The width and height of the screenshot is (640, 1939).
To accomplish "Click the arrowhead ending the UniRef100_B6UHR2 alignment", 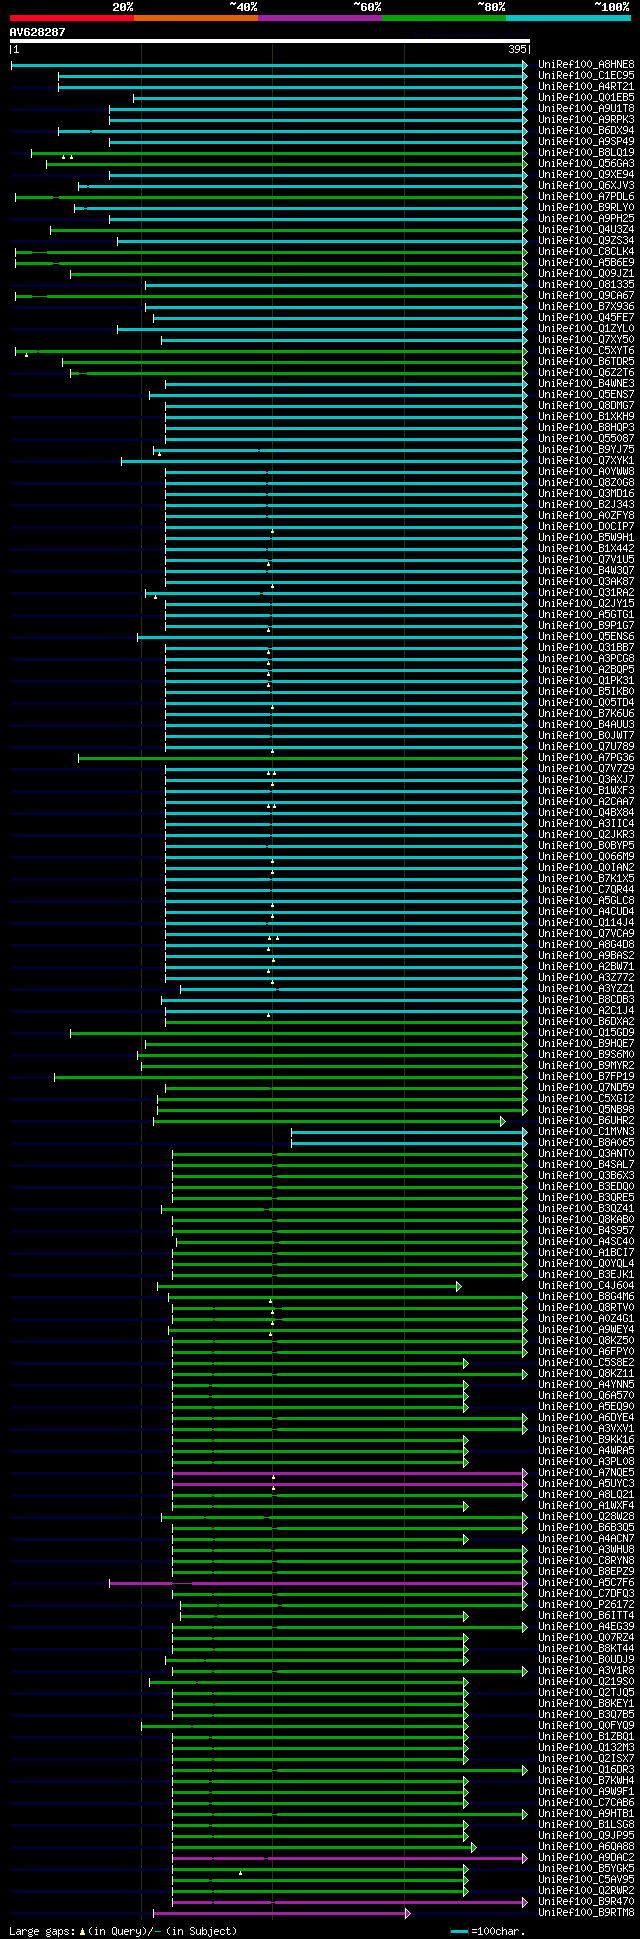I will click(503, 1121).
